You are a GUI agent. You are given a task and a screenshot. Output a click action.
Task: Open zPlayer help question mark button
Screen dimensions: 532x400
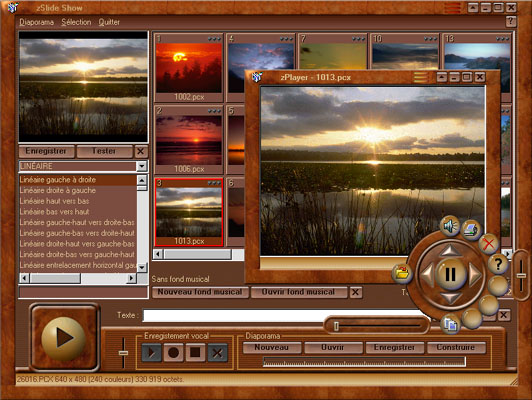pos(498,264)
